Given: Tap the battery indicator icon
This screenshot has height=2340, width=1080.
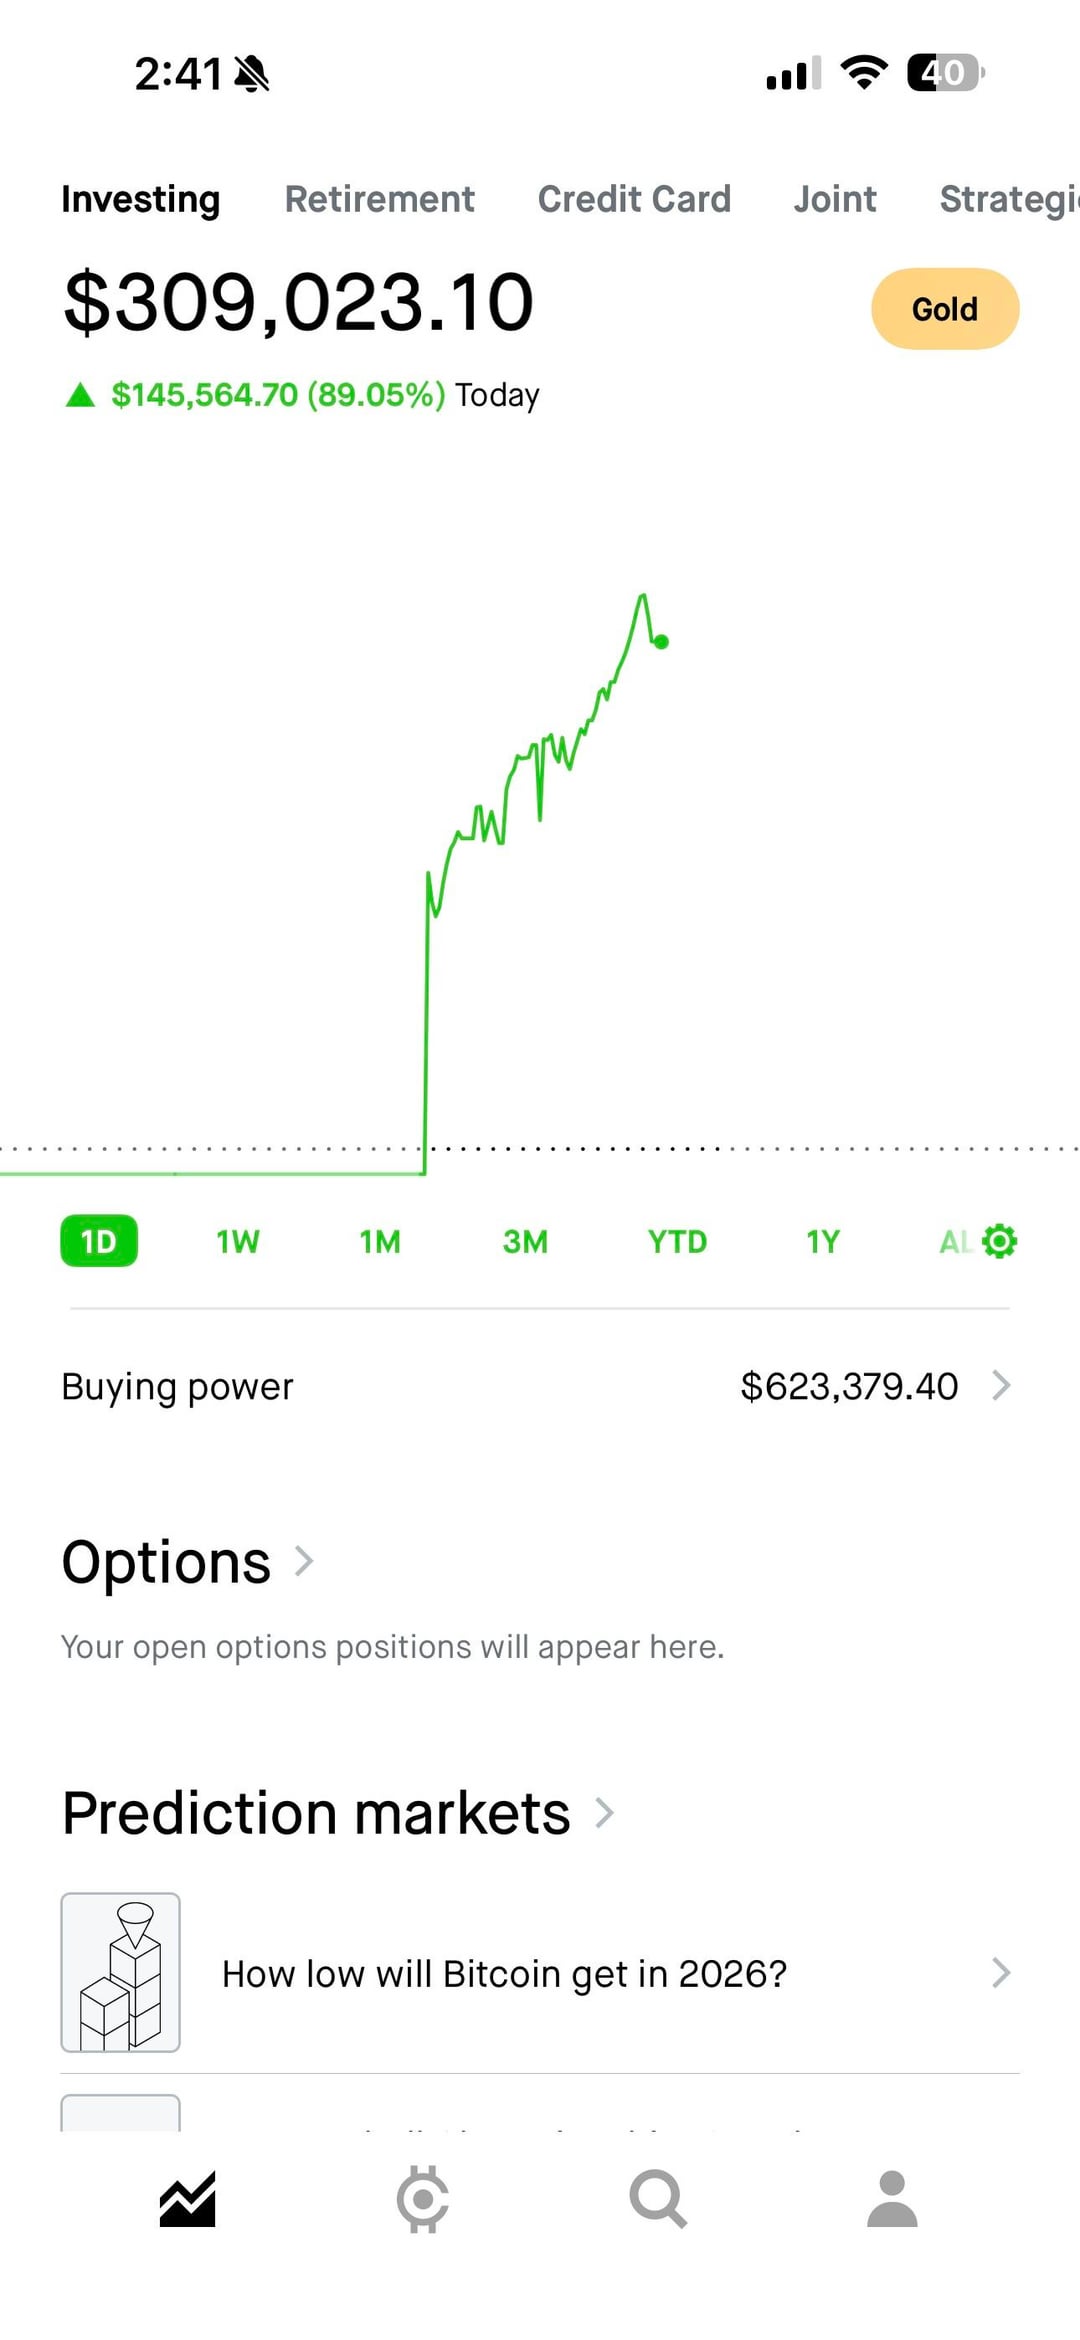Looking at the screenshot, I should coord(945,72).
